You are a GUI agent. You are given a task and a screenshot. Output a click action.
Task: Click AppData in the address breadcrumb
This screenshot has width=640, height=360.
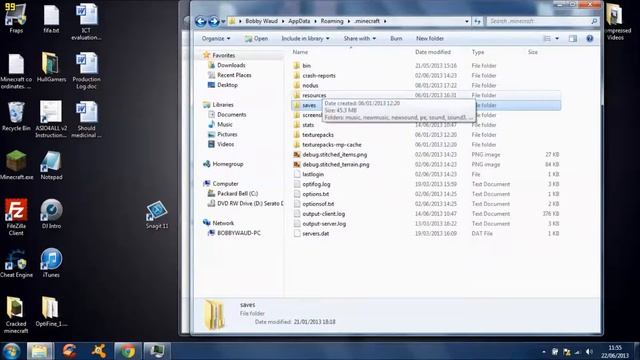(299, 21)
